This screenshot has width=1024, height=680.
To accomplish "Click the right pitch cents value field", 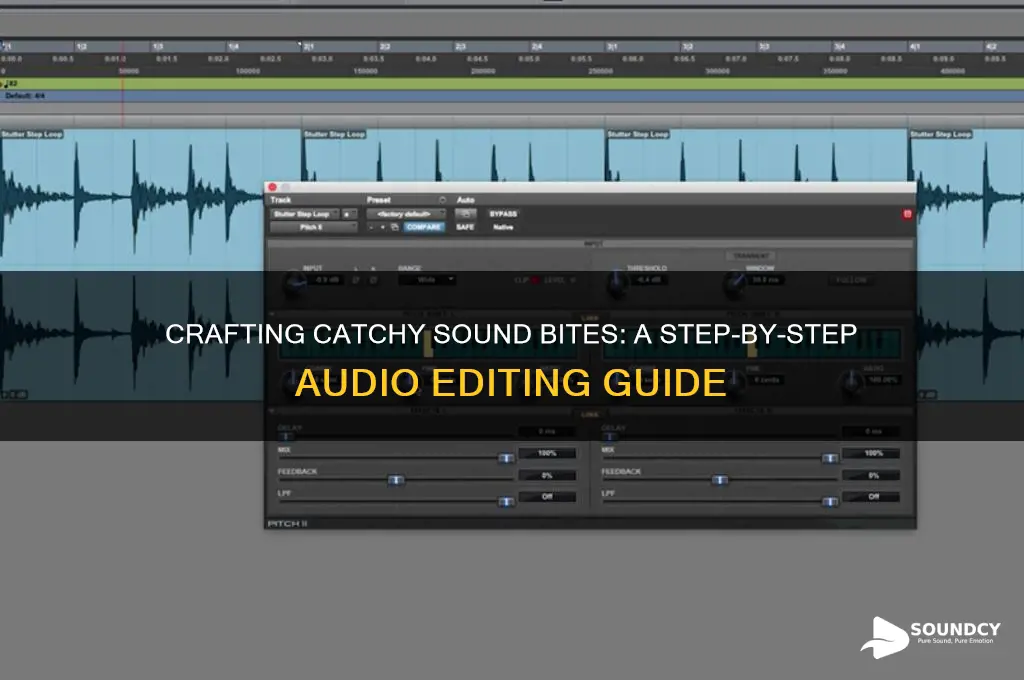I will pos(768,380).
